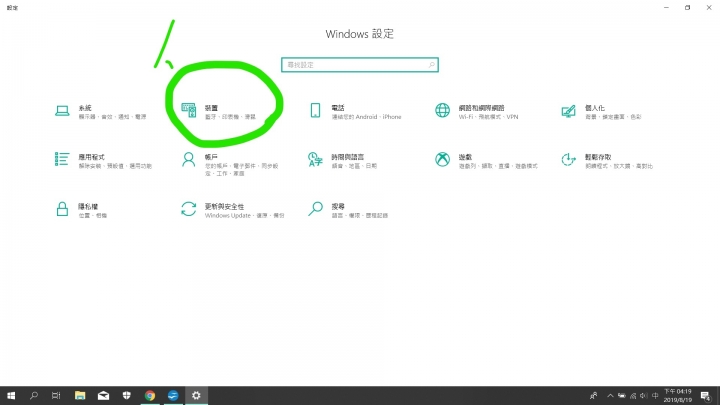Expand hidden tray icons chevron

[x=610, y=395]
